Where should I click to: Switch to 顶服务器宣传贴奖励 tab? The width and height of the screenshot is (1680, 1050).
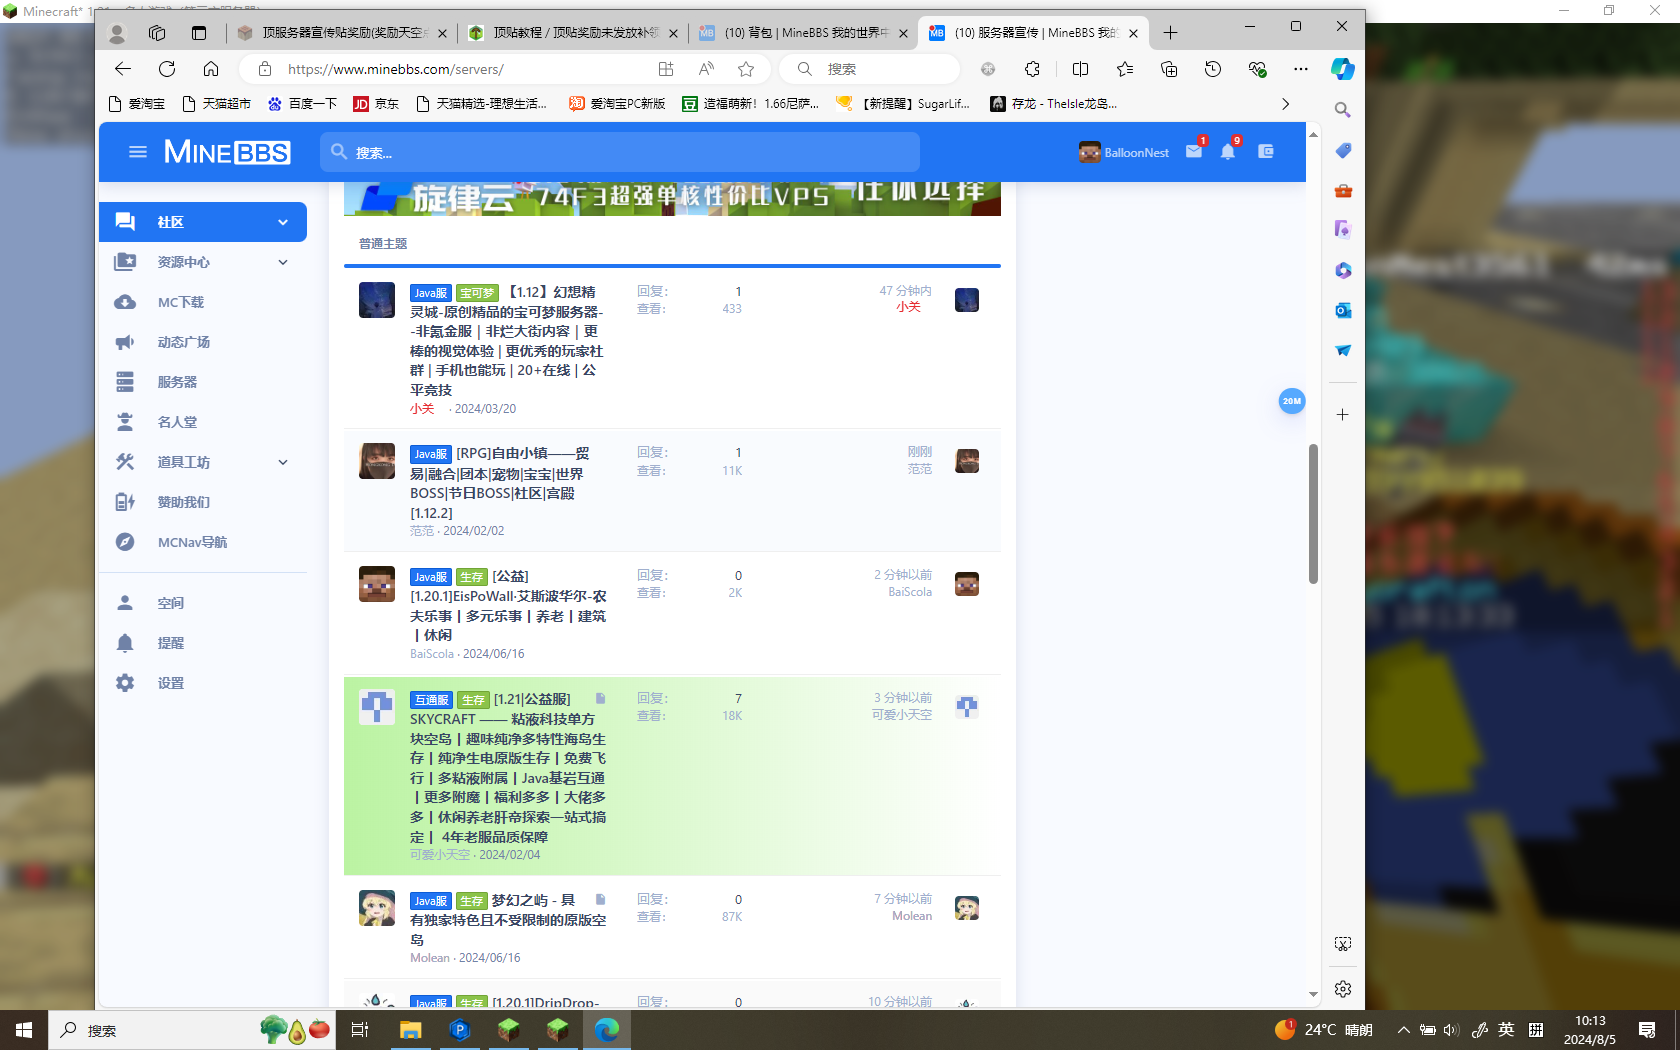pyautogui.click(x=342, y=33)
